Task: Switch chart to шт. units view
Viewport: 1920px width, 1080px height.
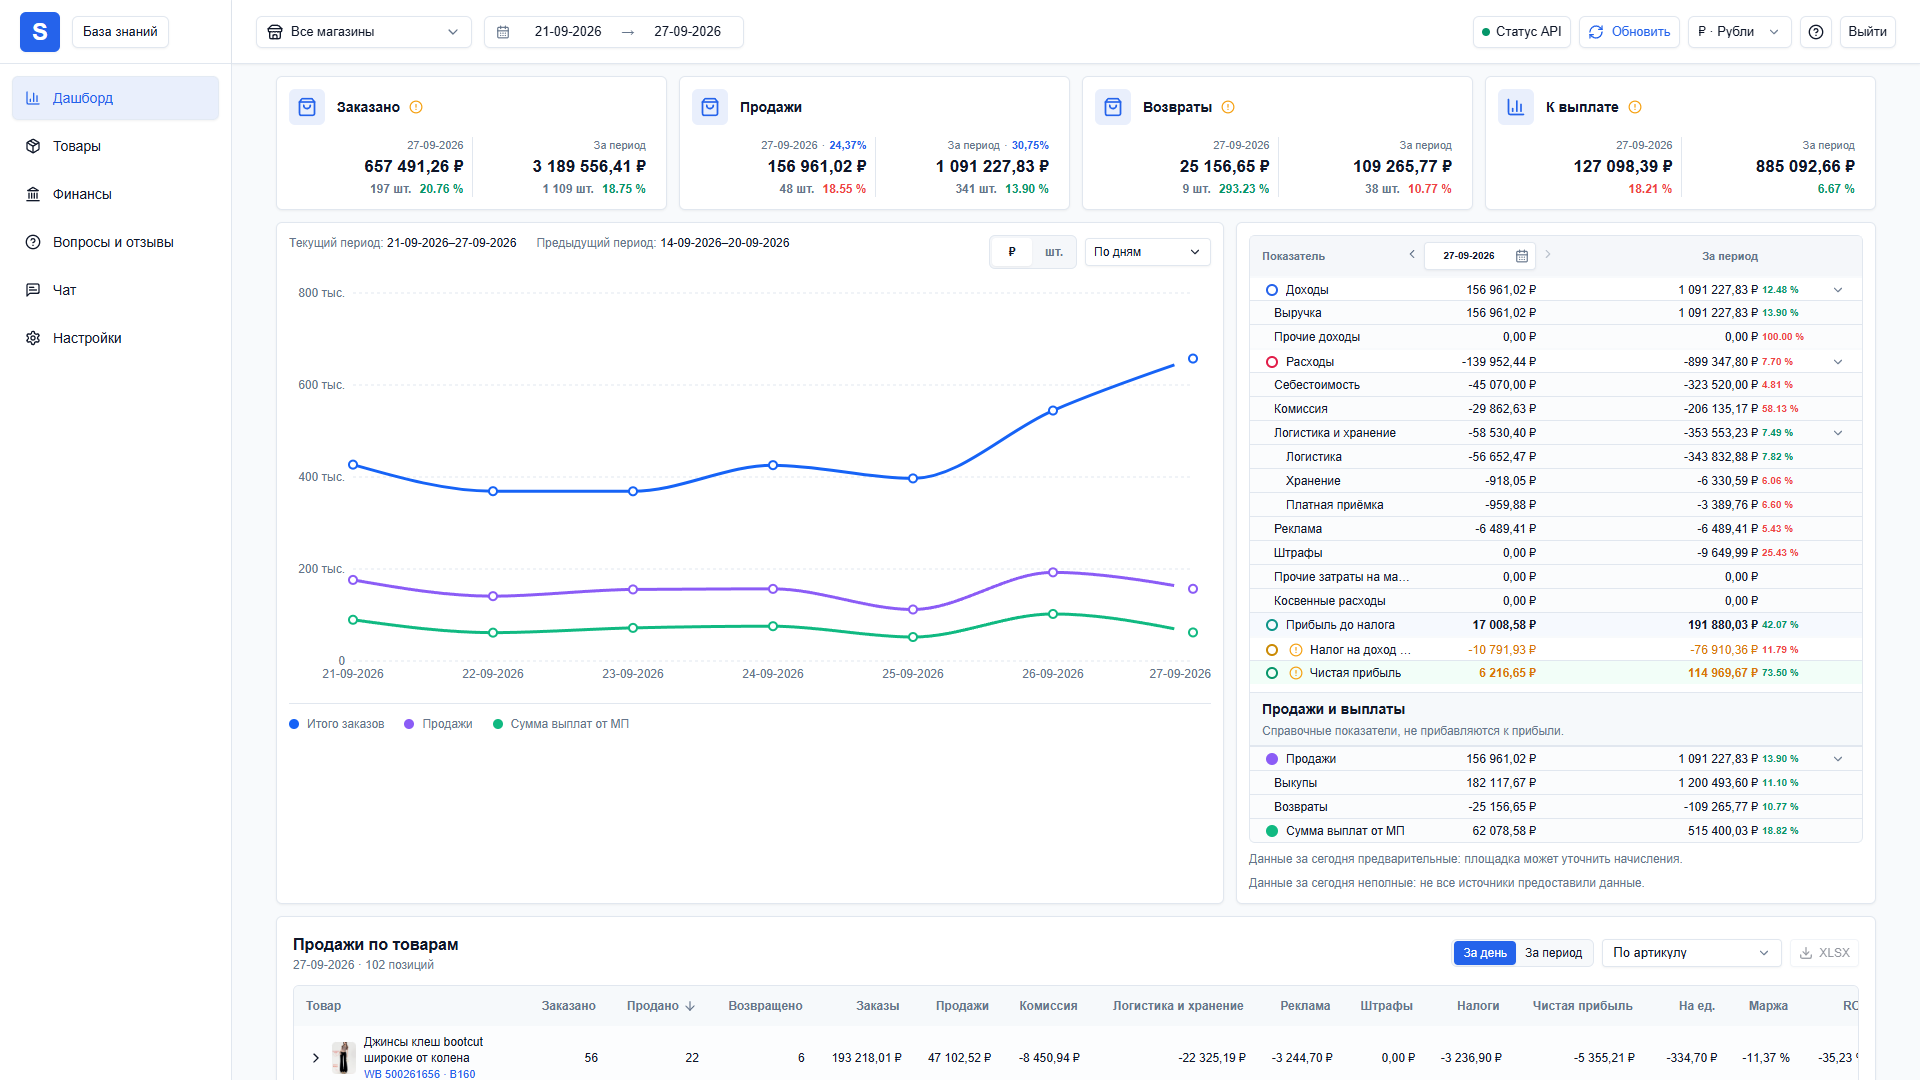Action: pos(1054,252)
